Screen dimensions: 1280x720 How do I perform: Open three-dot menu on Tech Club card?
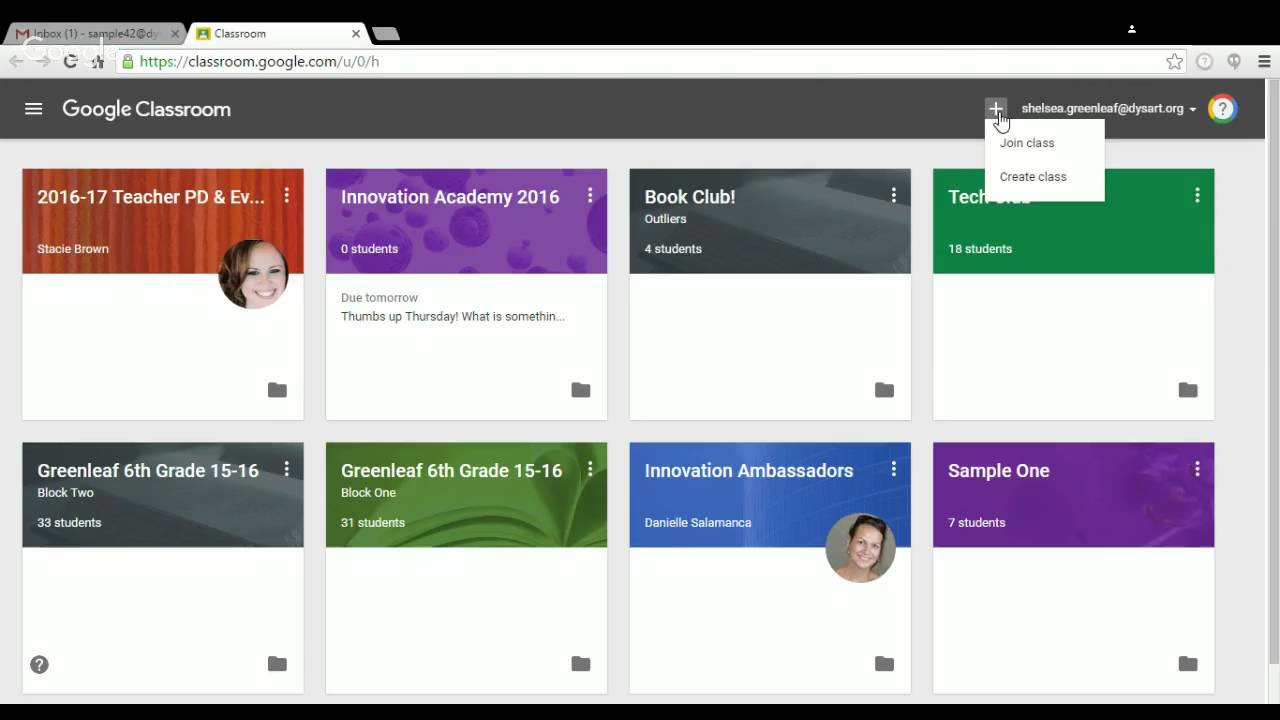[1197, 196]
